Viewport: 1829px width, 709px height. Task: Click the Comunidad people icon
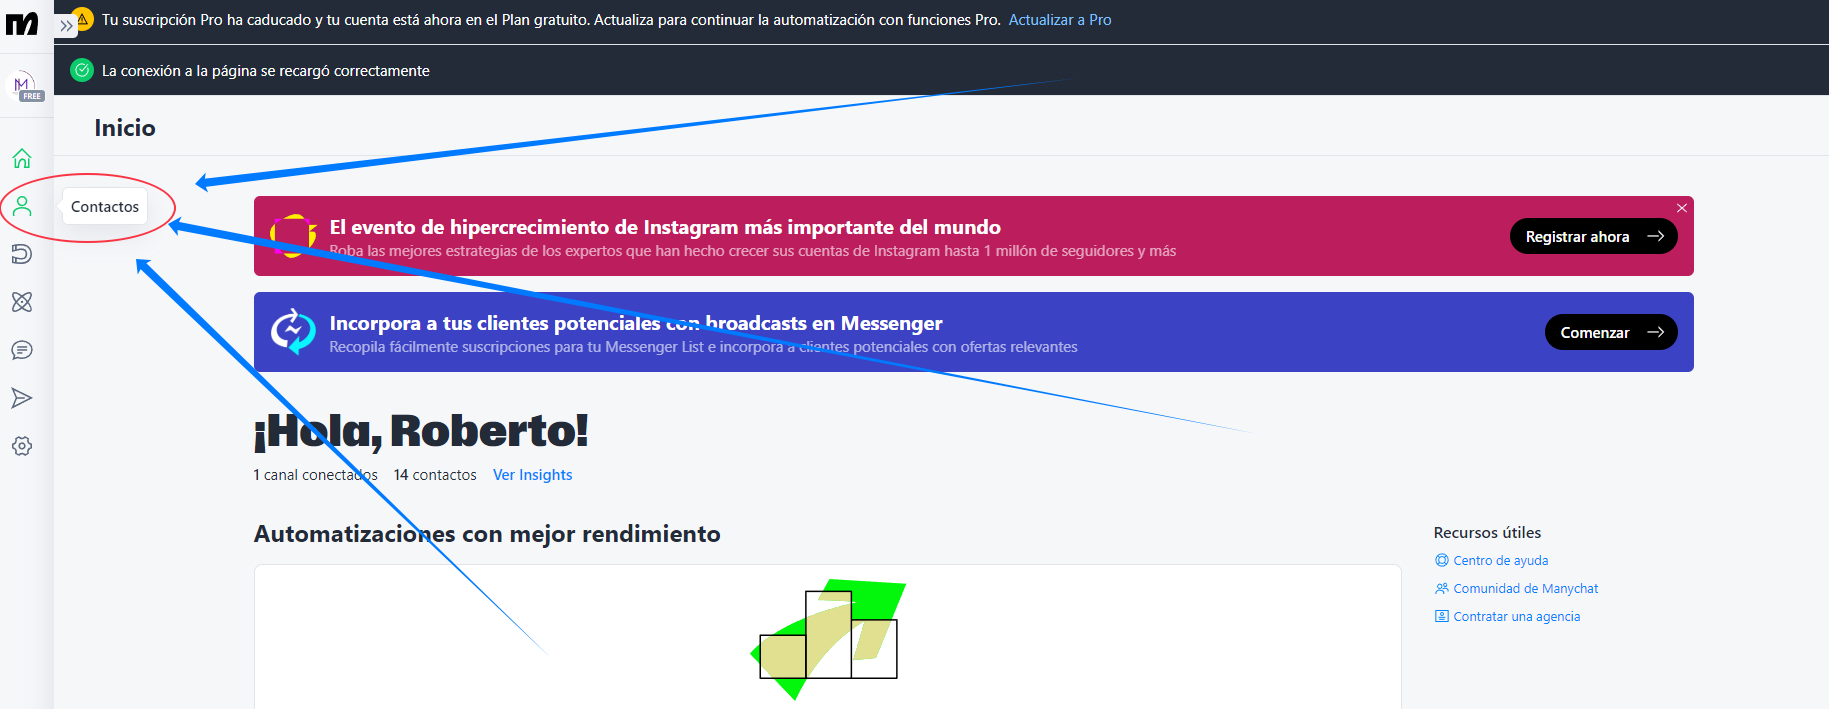[x=1442, y=588]
